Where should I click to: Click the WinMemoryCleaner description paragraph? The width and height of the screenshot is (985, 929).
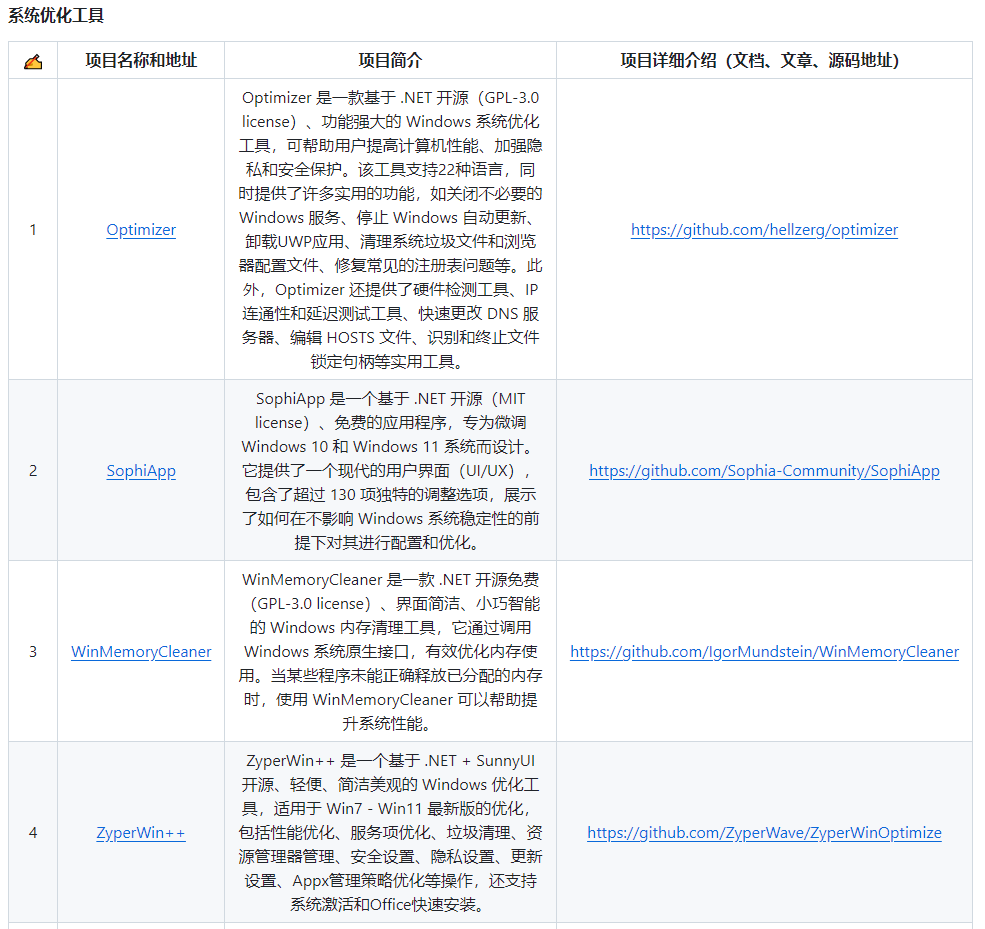[x=390, y=652]
